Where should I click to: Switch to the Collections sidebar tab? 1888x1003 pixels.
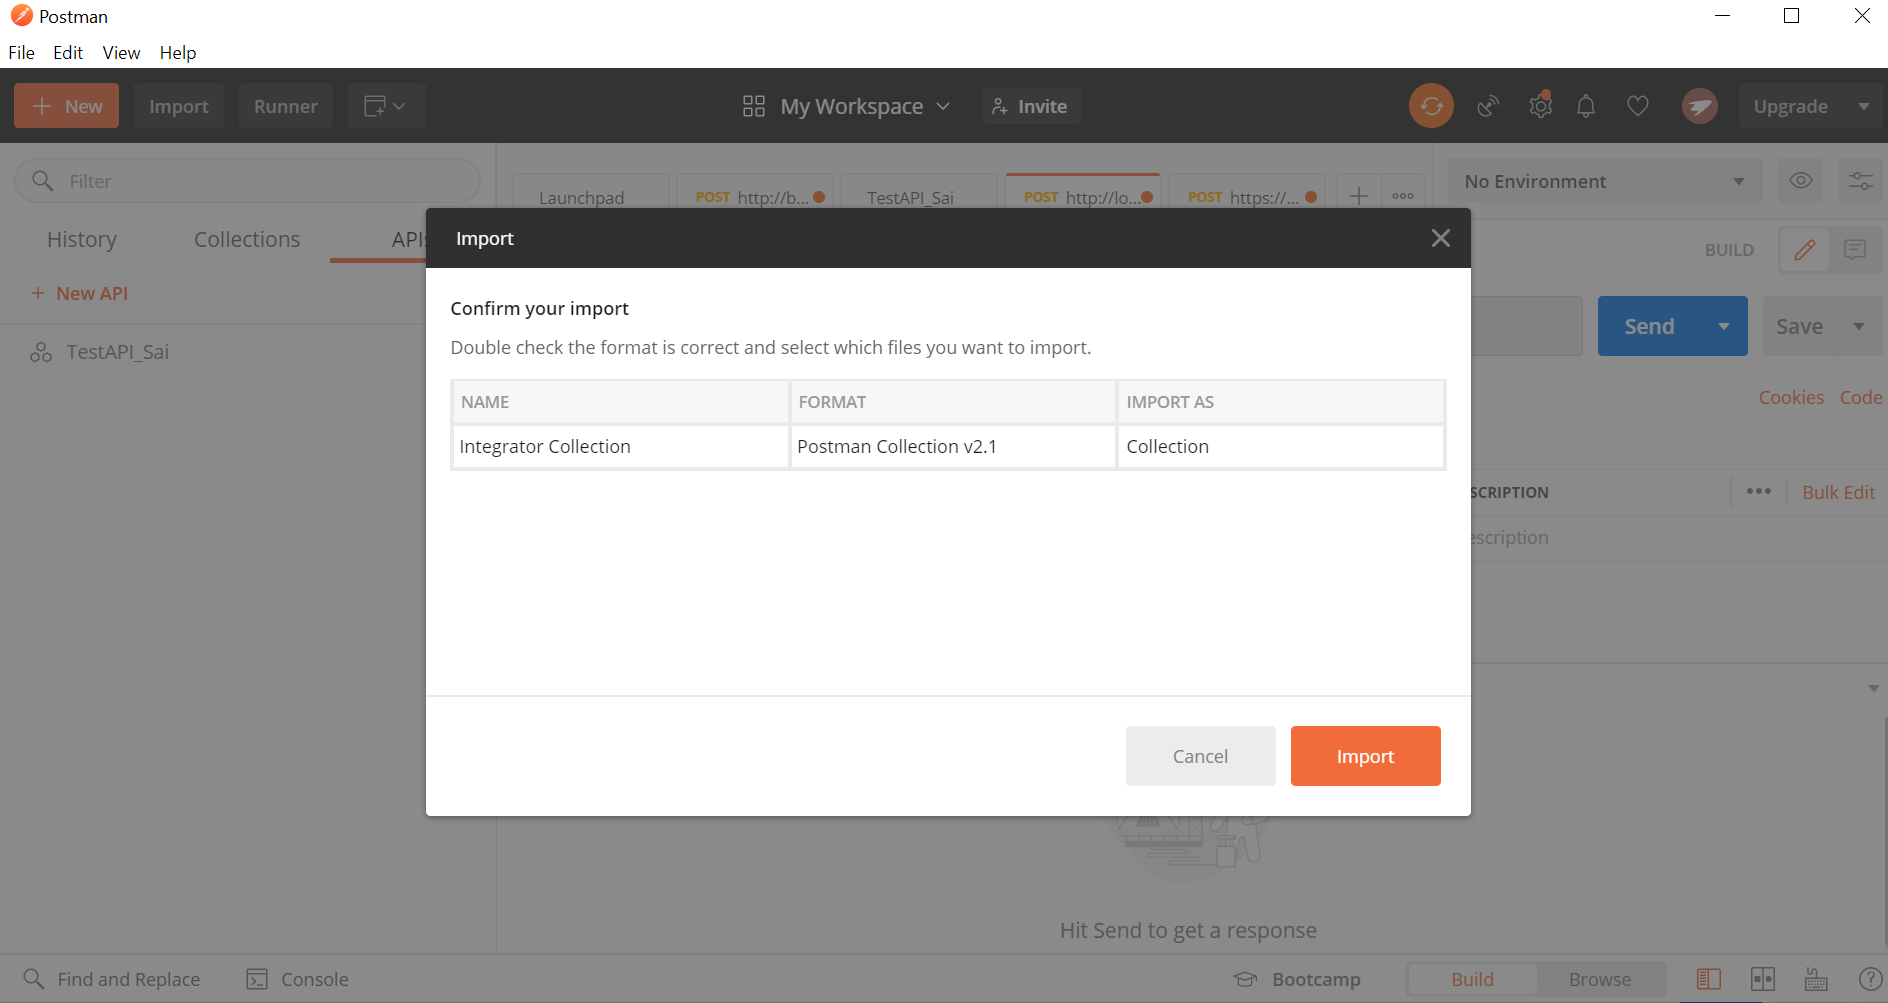pos(247,239)
